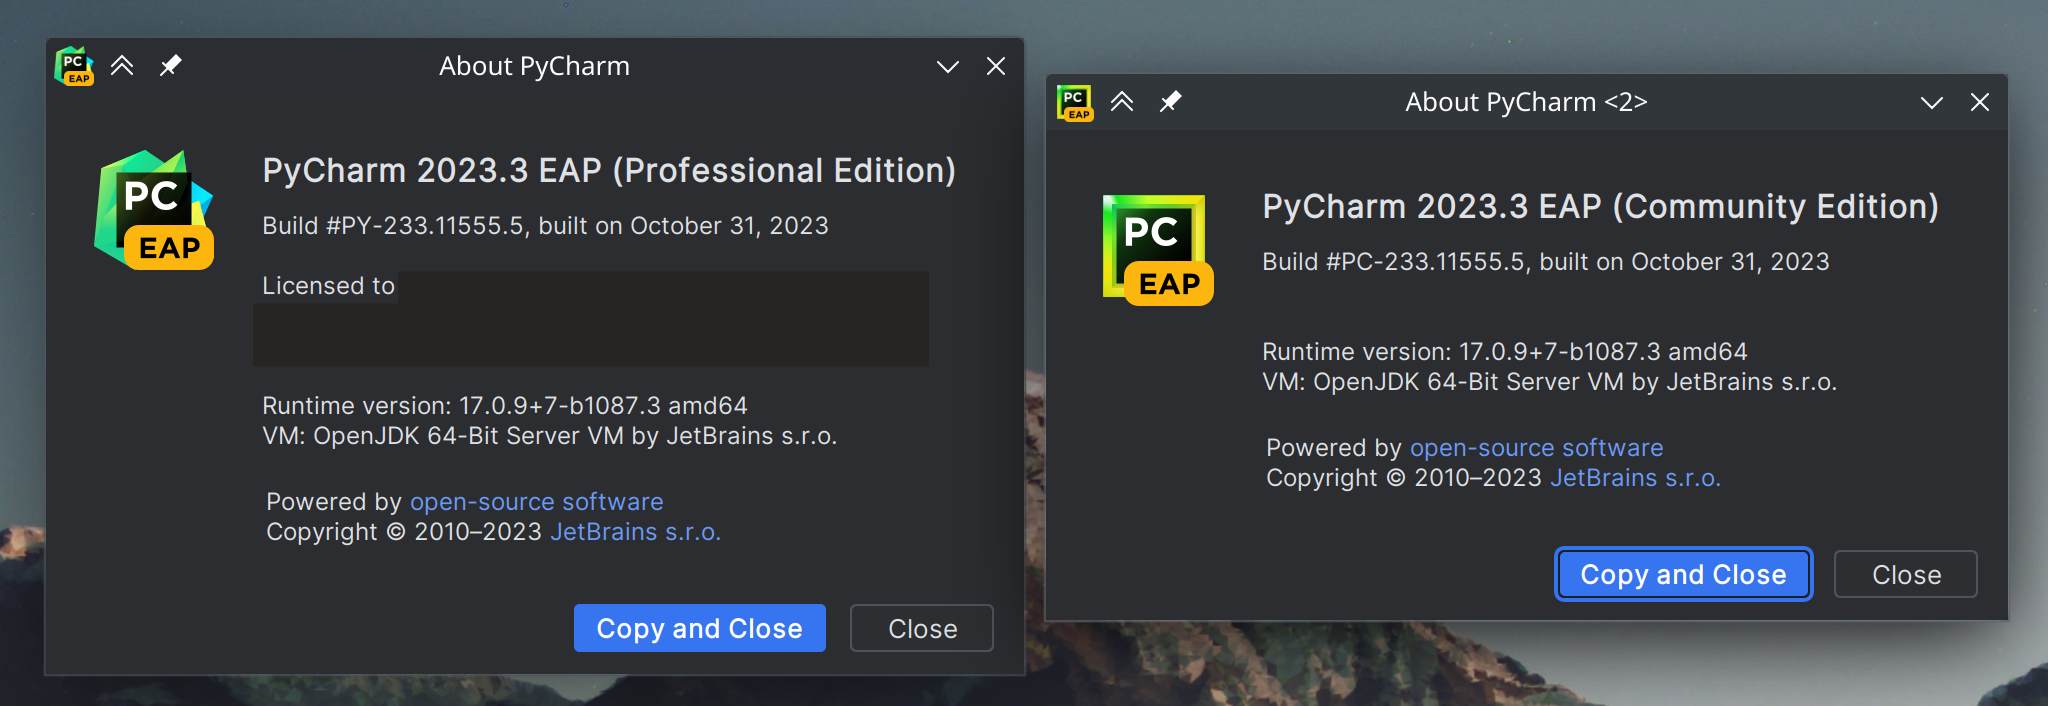Click large PyCharm EAP logo in Professional dialog
The image size is (2048, 706).
click(154, 210)
